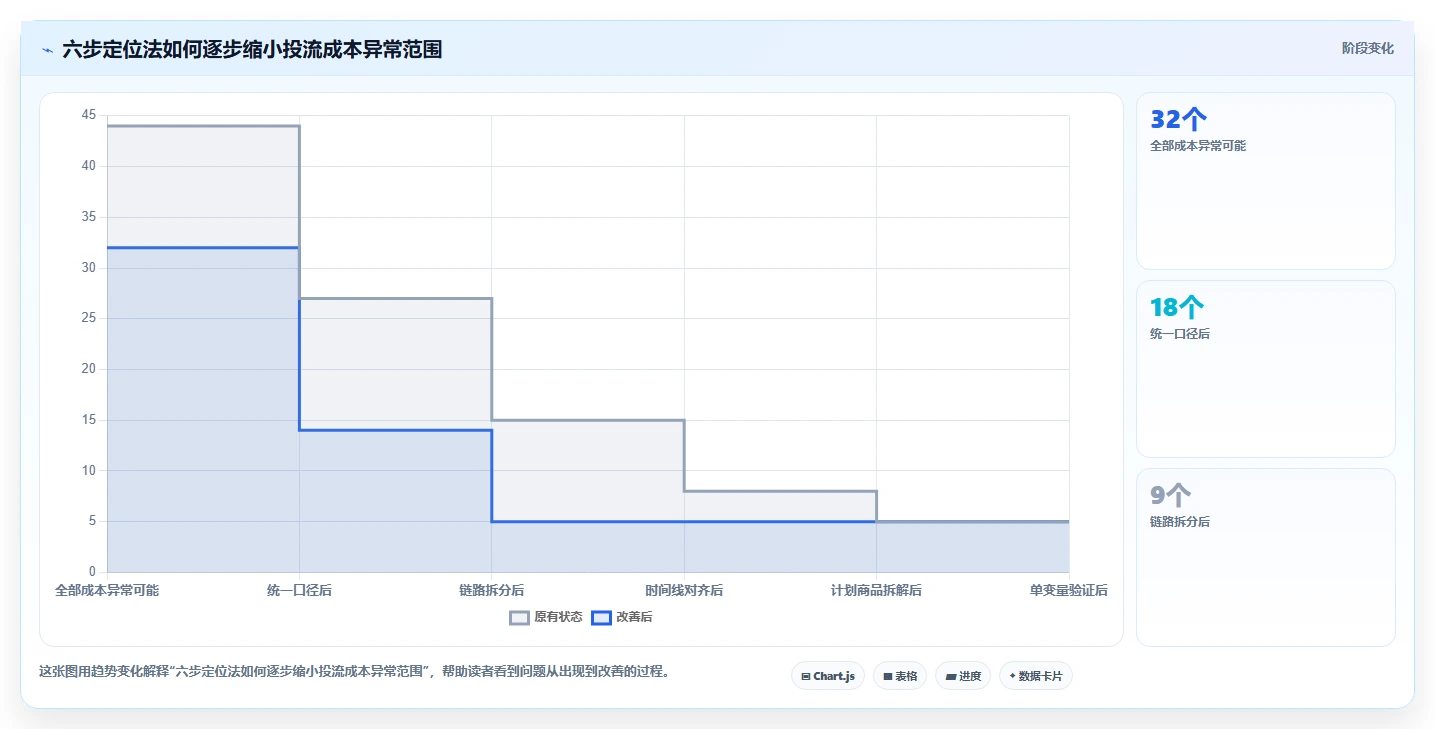Toggle the 原有状态 legend swatch
The width and height of the screenshot is (1435, 729).
(x=519, y=618)
